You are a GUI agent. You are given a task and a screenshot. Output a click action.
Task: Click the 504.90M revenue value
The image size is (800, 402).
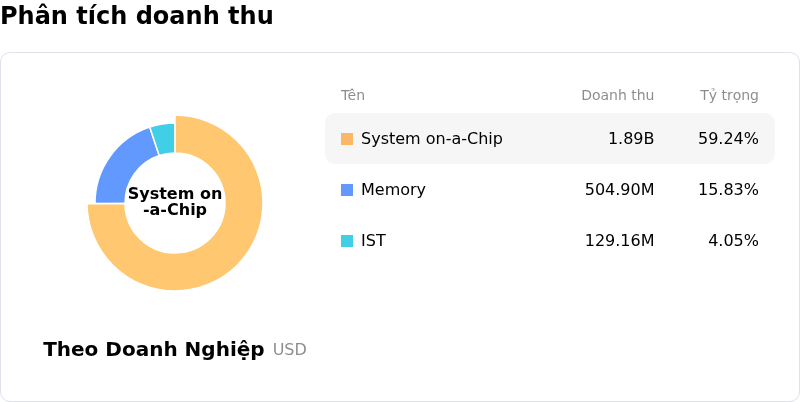click(619, 190)
